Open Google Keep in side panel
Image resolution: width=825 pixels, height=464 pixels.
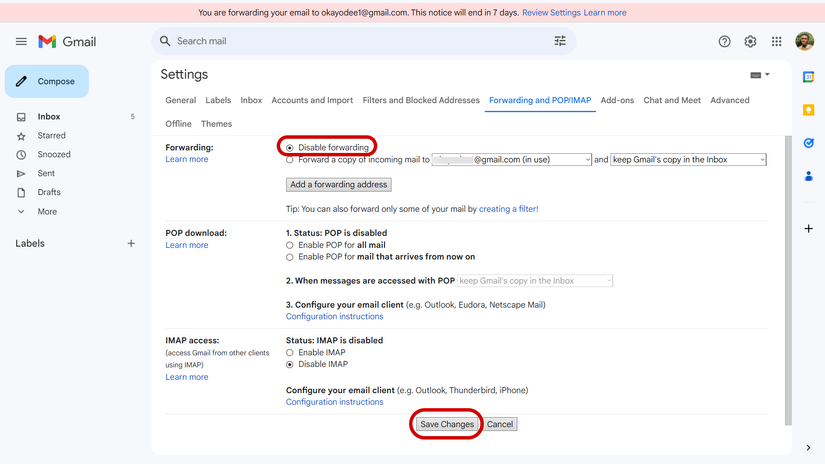[x=809, y=110]
